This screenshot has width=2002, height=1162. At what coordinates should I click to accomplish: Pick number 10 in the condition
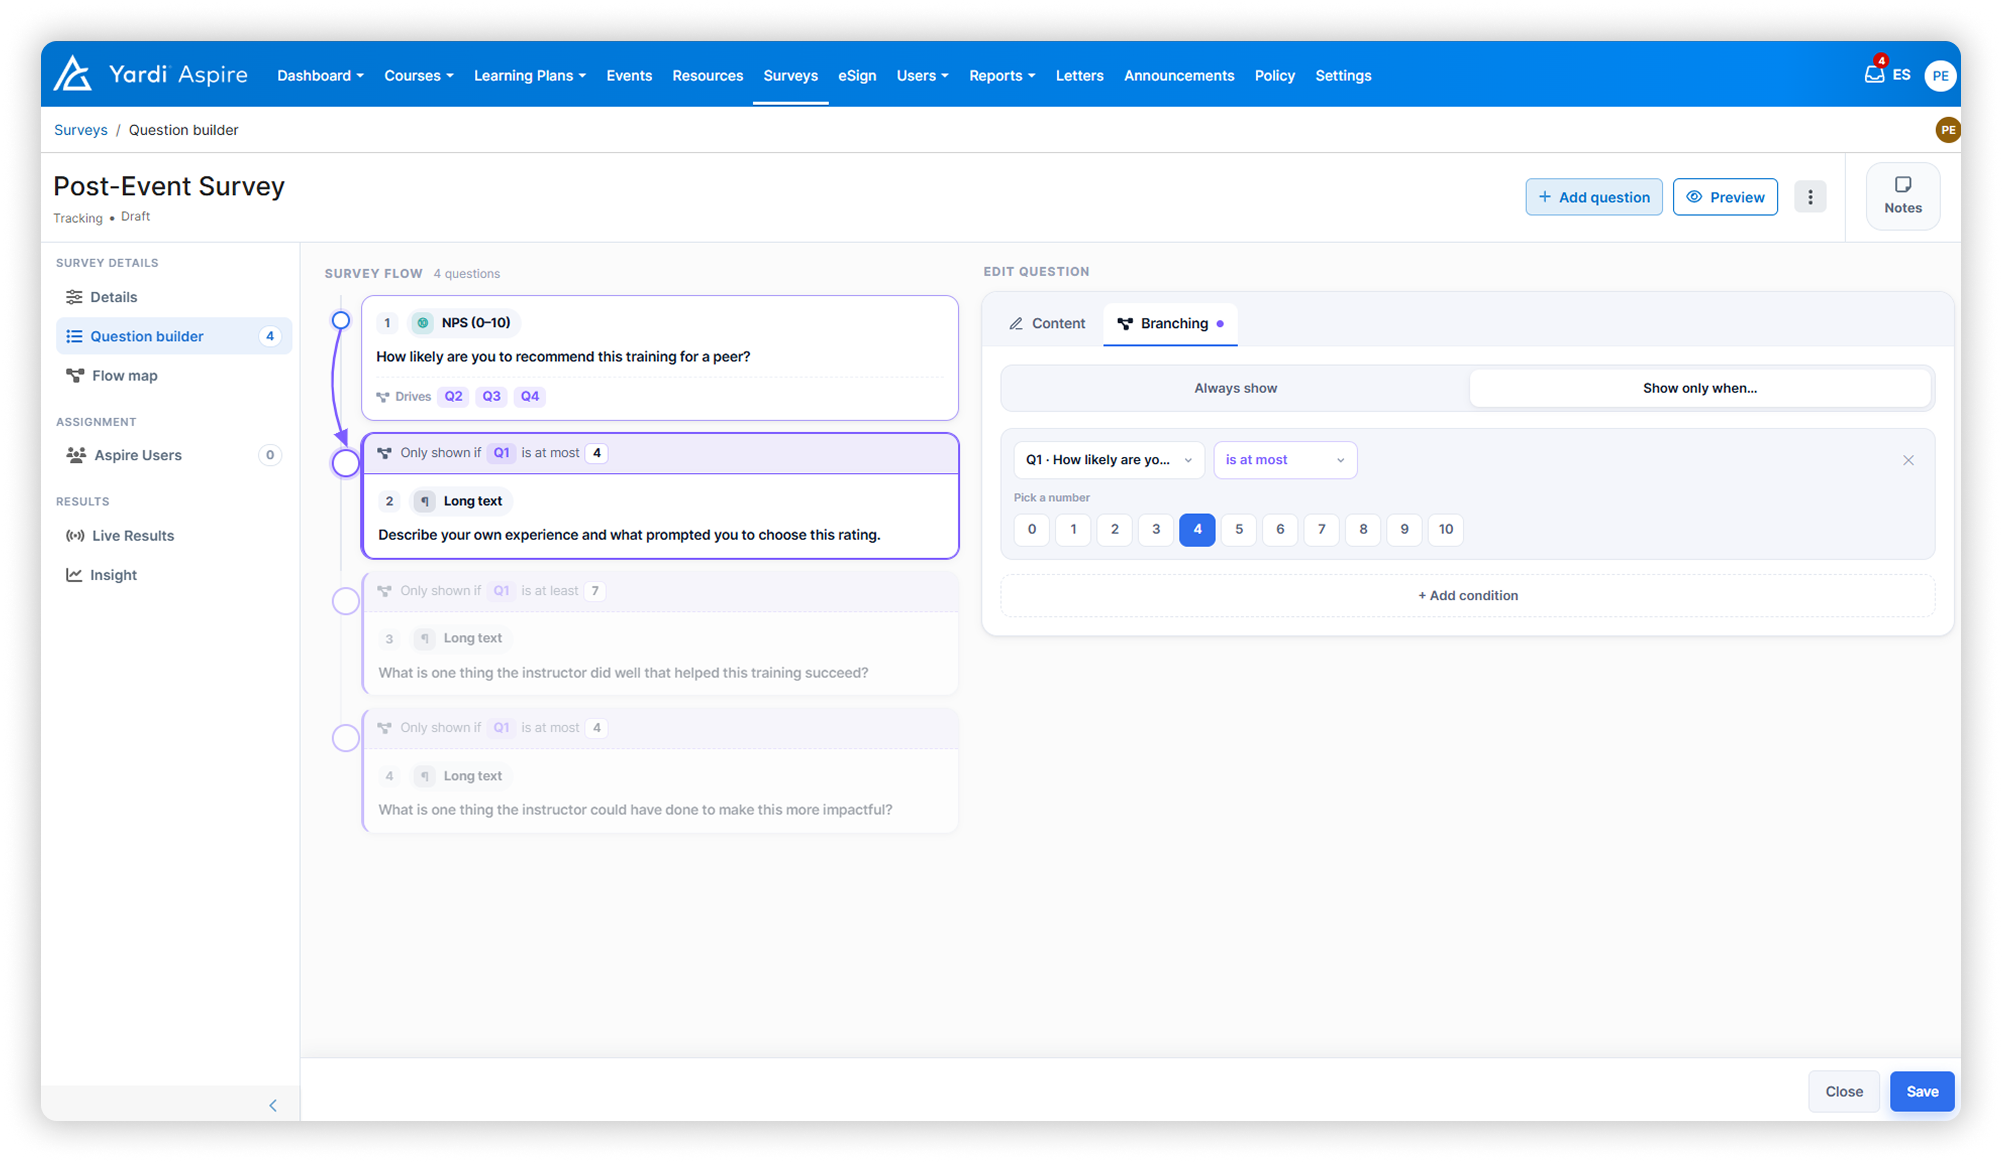1445,529
